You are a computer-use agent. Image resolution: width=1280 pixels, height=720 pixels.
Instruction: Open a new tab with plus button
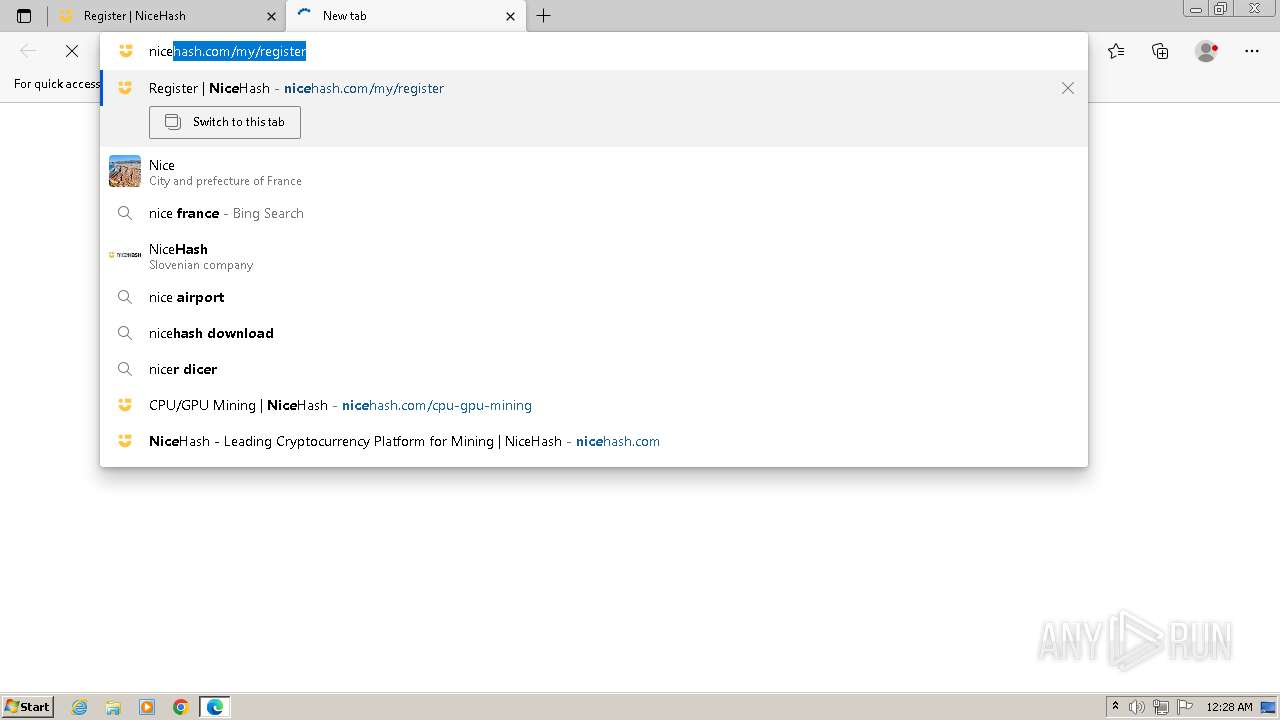(544, 16)
